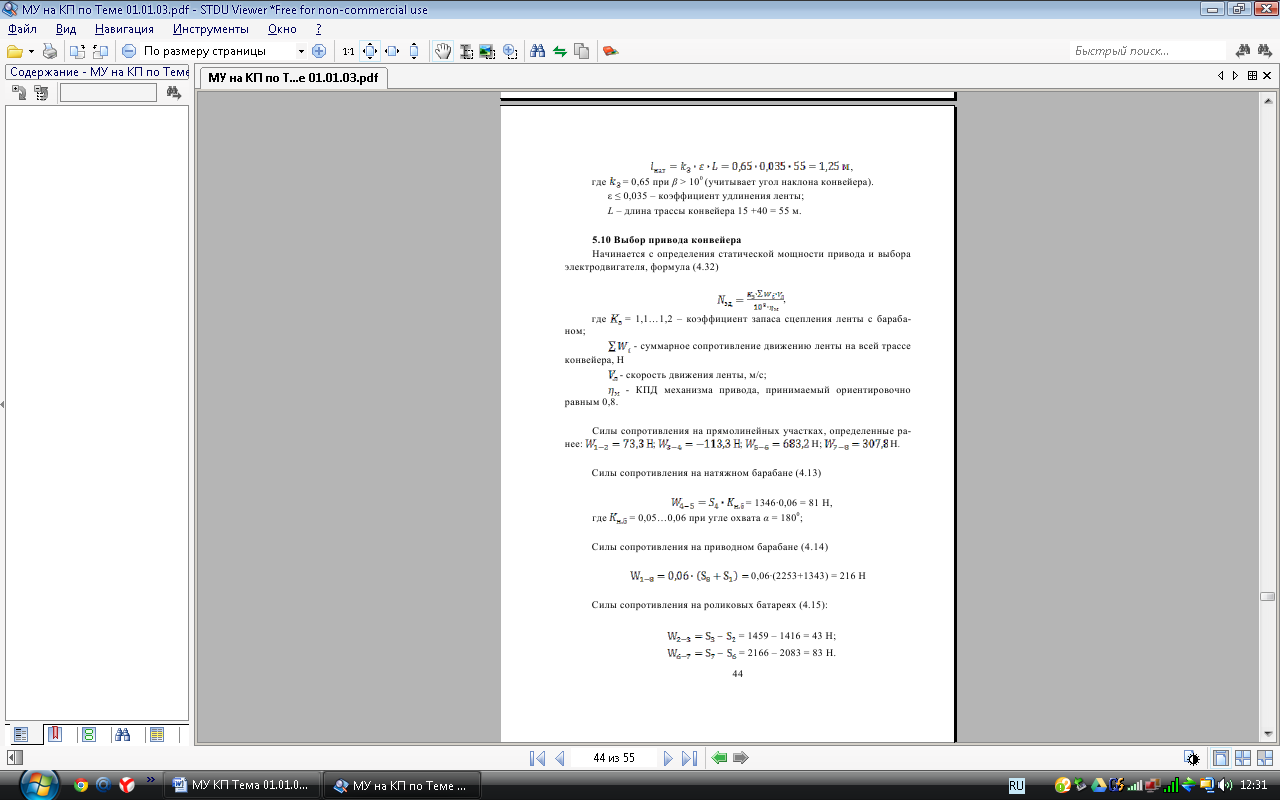Click the red book icon
Viewport: 1280px width, 800px height.
(x=610, y=51)
